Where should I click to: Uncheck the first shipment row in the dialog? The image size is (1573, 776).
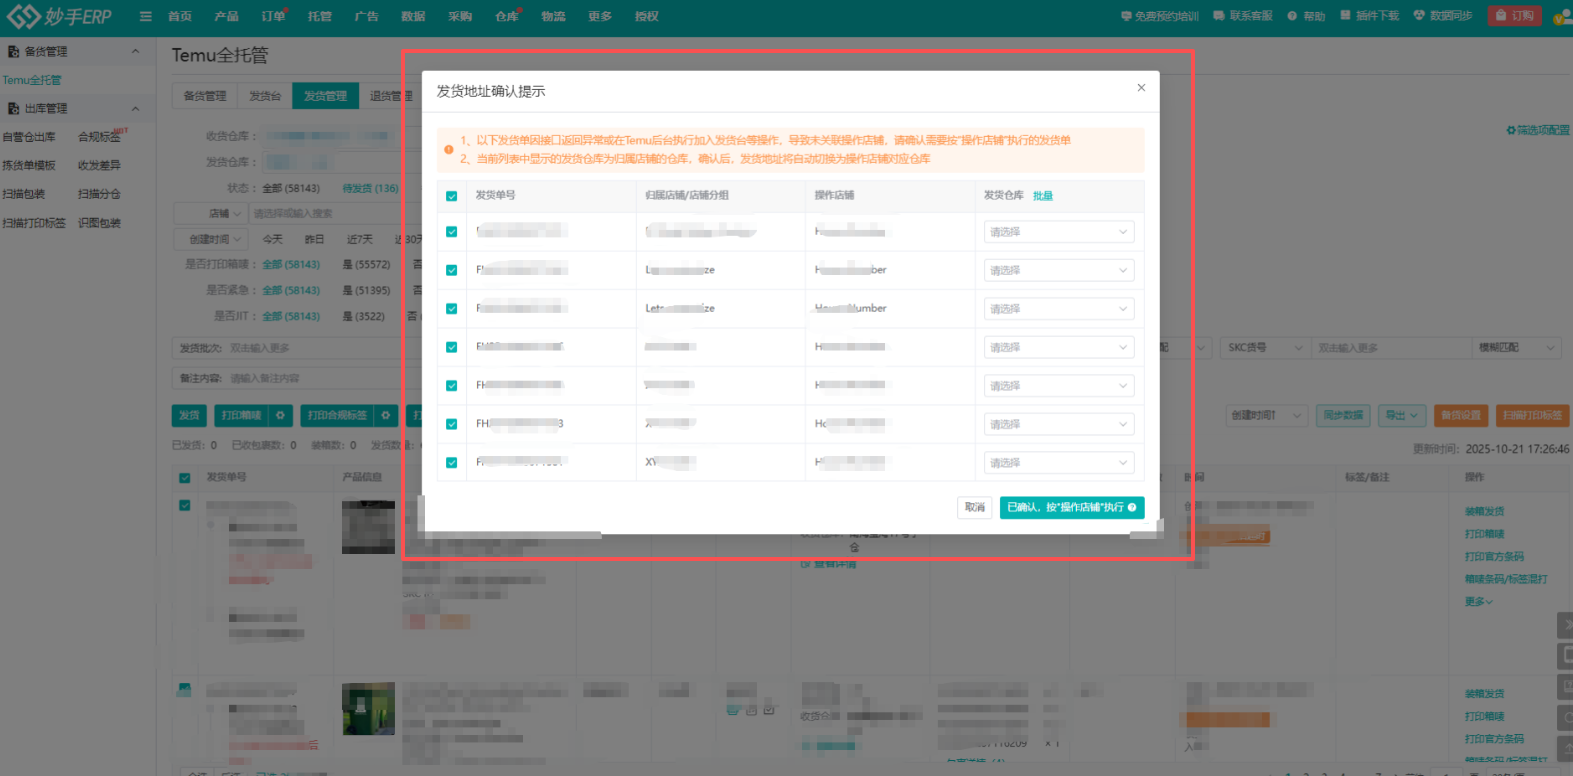(452, 232)
